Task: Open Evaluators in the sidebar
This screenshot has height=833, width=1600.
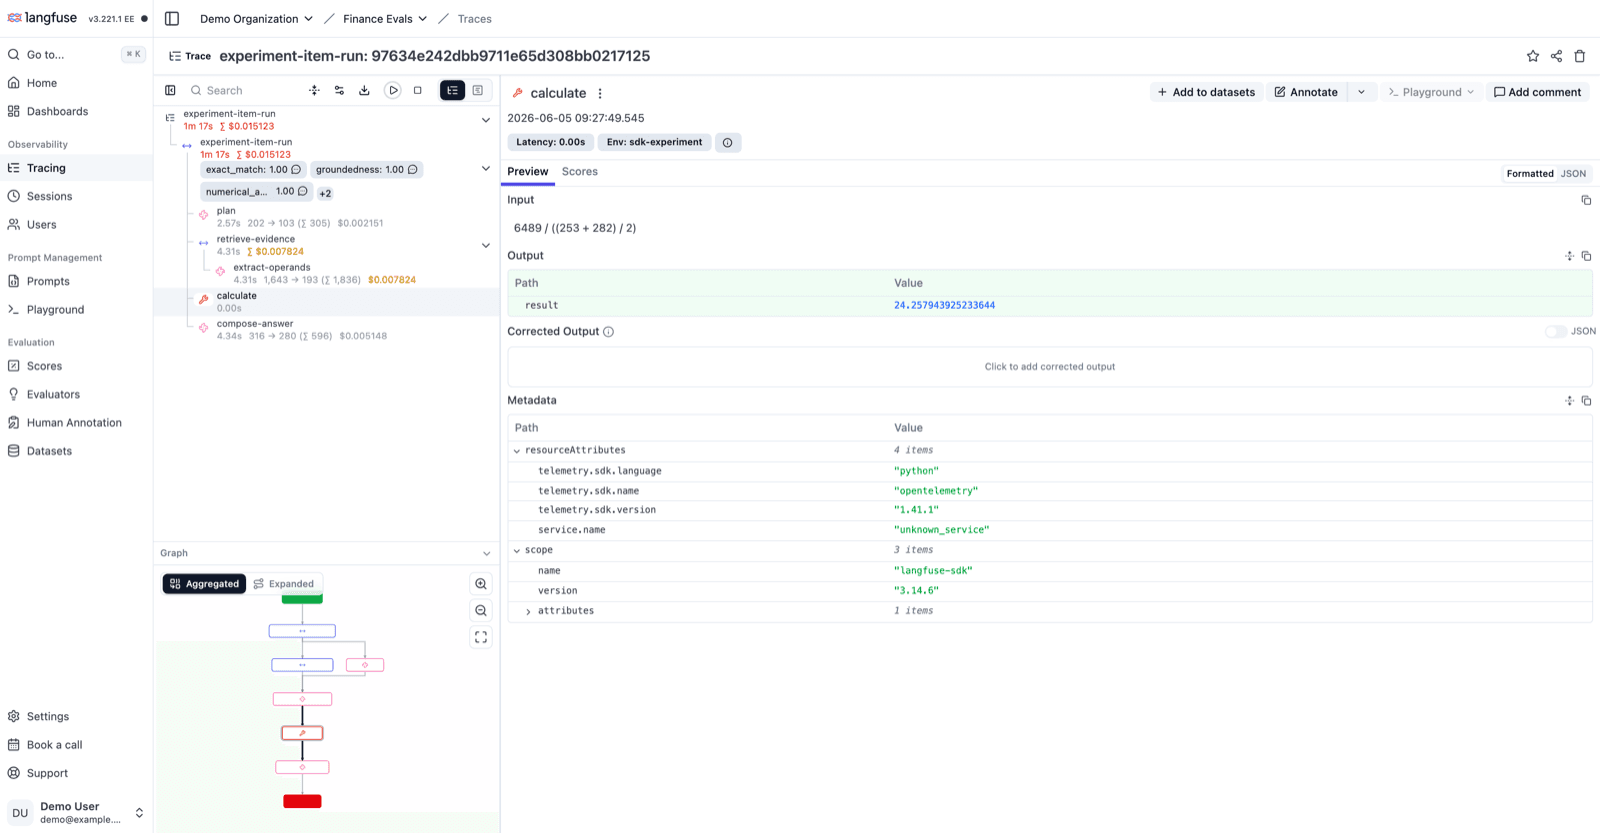Action: coord(76,394)
